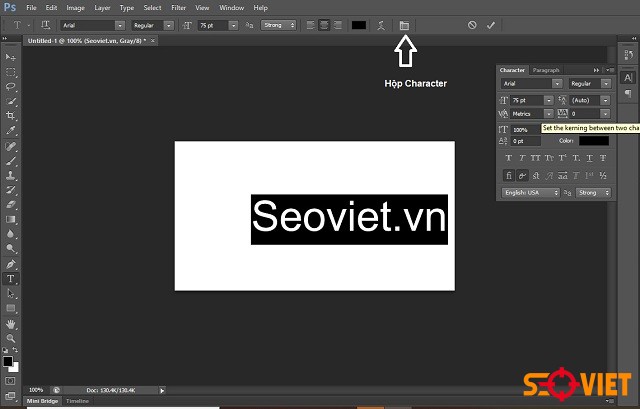This screenshot has width=640, height=409.
Task: Toggle the Character and Paragraph panels
Action: pyautogui.click(x=404, y=25)
